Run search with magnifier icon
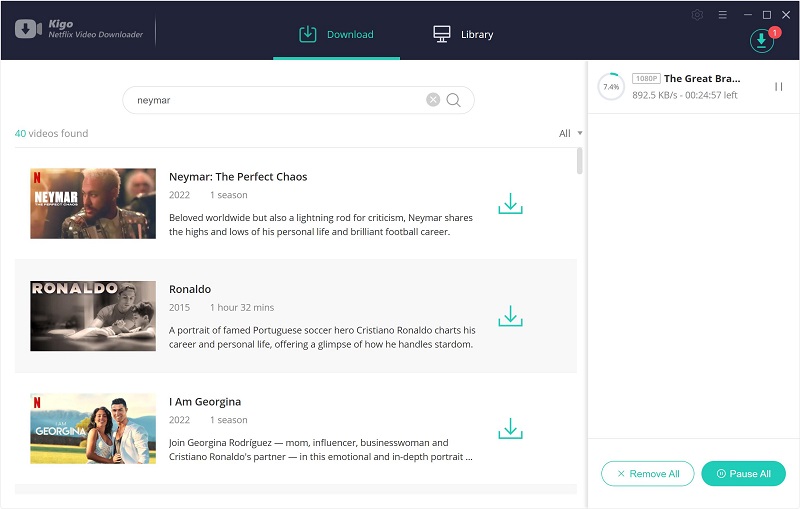The height and width of the screenshot is (509, 800). tap(454, 100)
